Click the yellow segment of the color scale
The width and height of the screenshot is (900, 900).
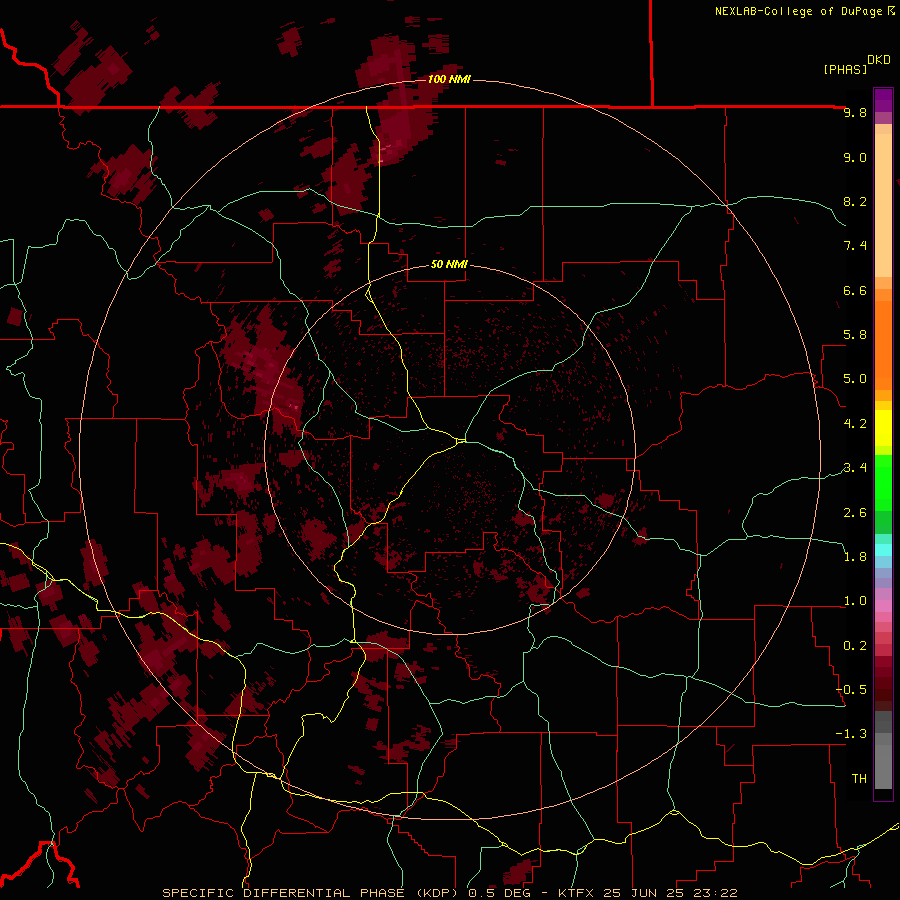[883, 428]
